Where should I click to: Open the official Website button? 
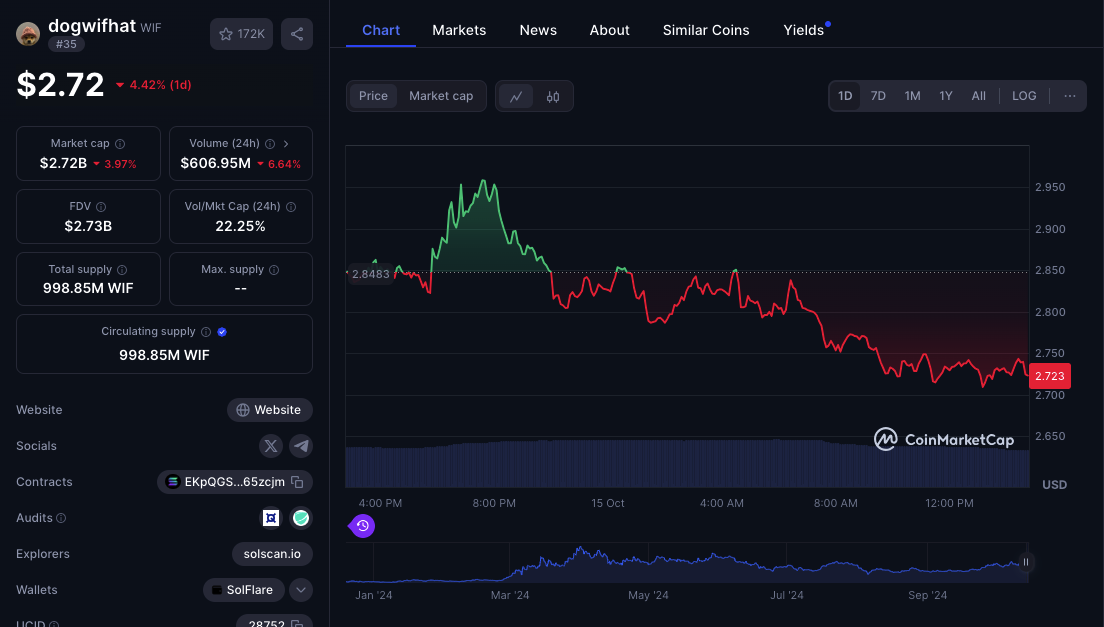coord(270,410)
